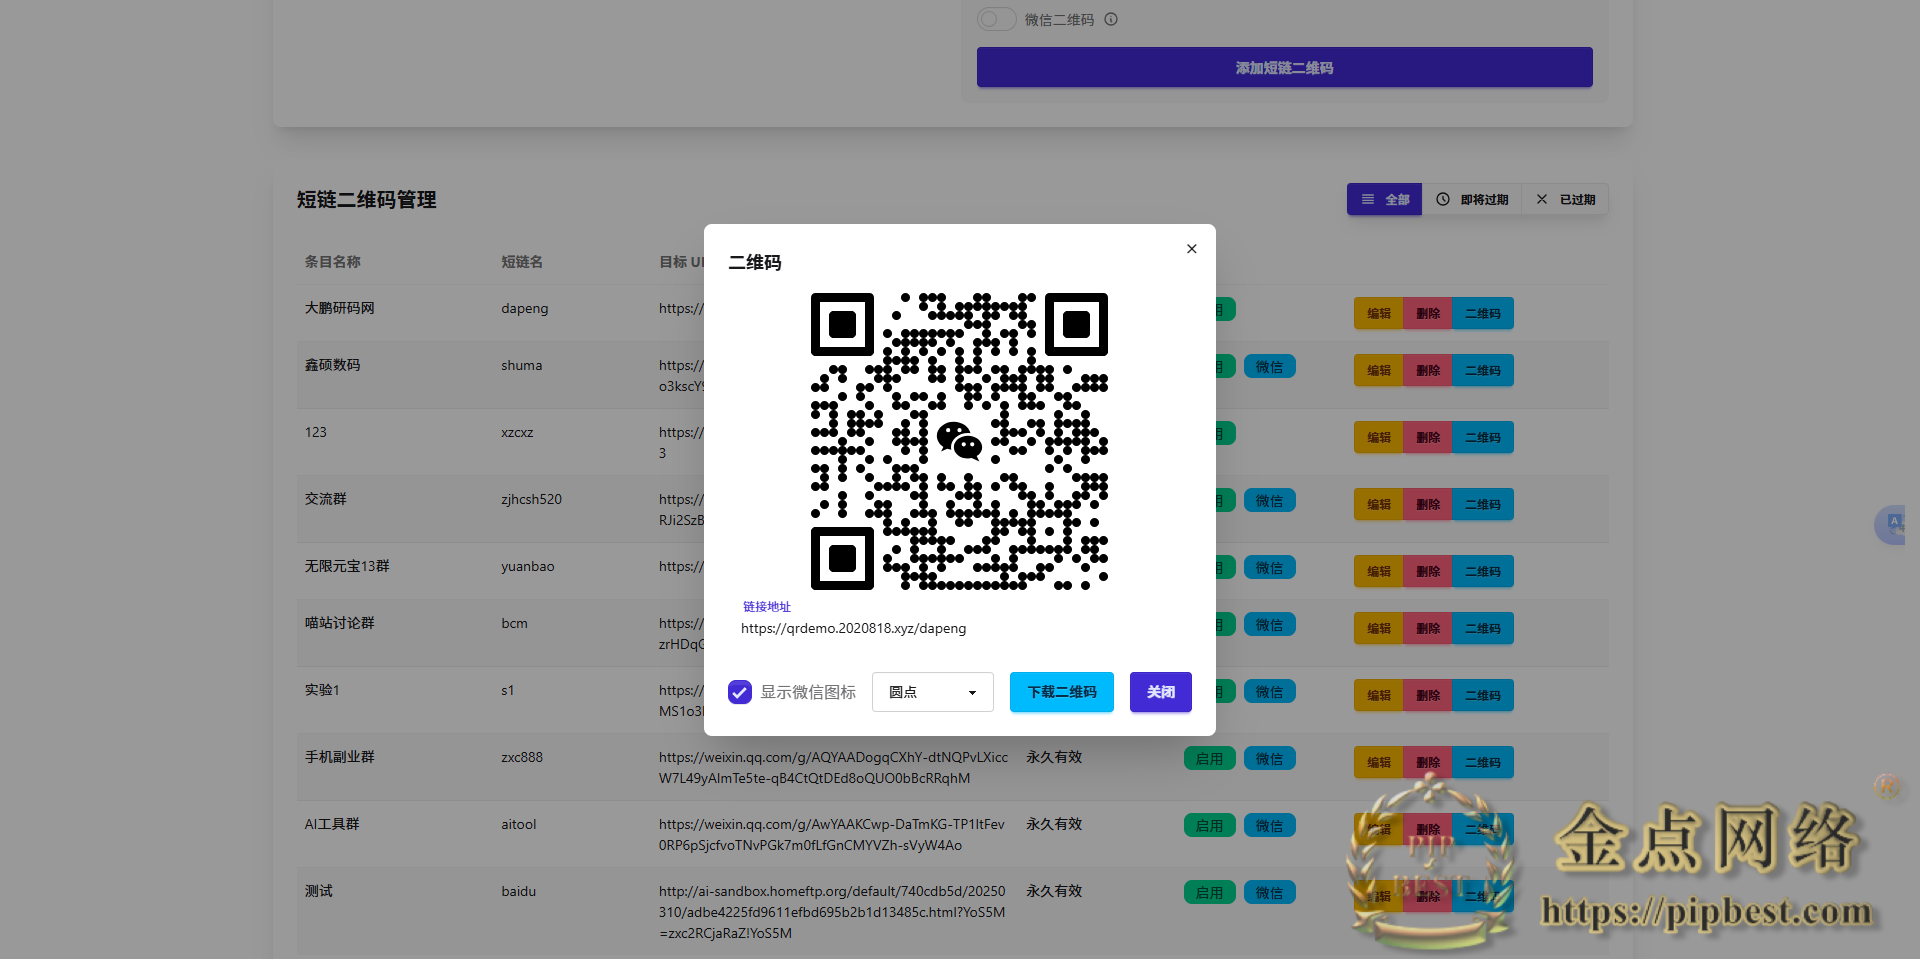Edit the 大鹏研码网 entry
The height and width of the screenshot is (959, 1920).
pyautogui.click(x=1378, y=313)
